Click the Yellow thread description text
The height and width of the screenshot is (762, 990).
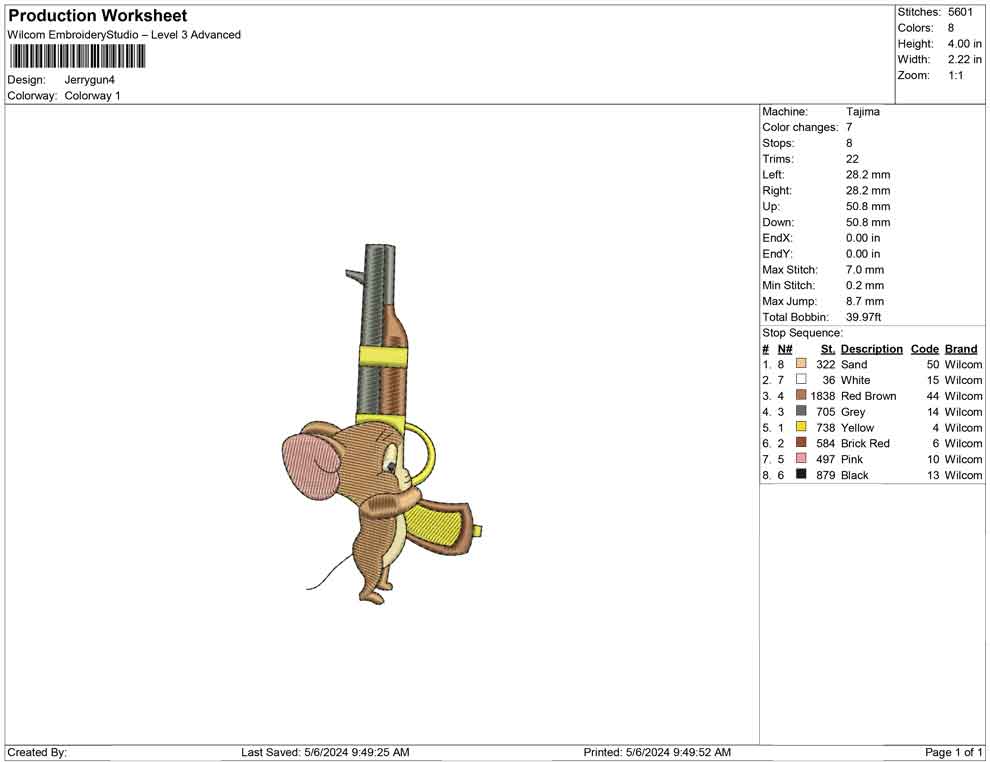point(857,427)
